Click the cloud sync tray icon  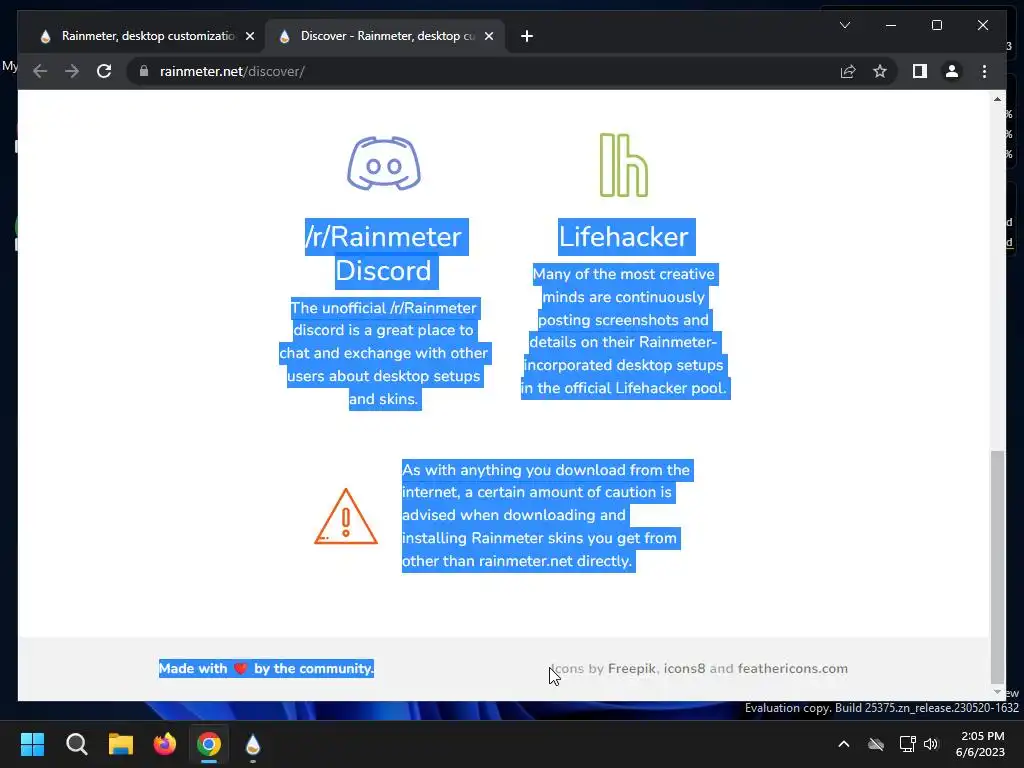(x=876, y=744)
